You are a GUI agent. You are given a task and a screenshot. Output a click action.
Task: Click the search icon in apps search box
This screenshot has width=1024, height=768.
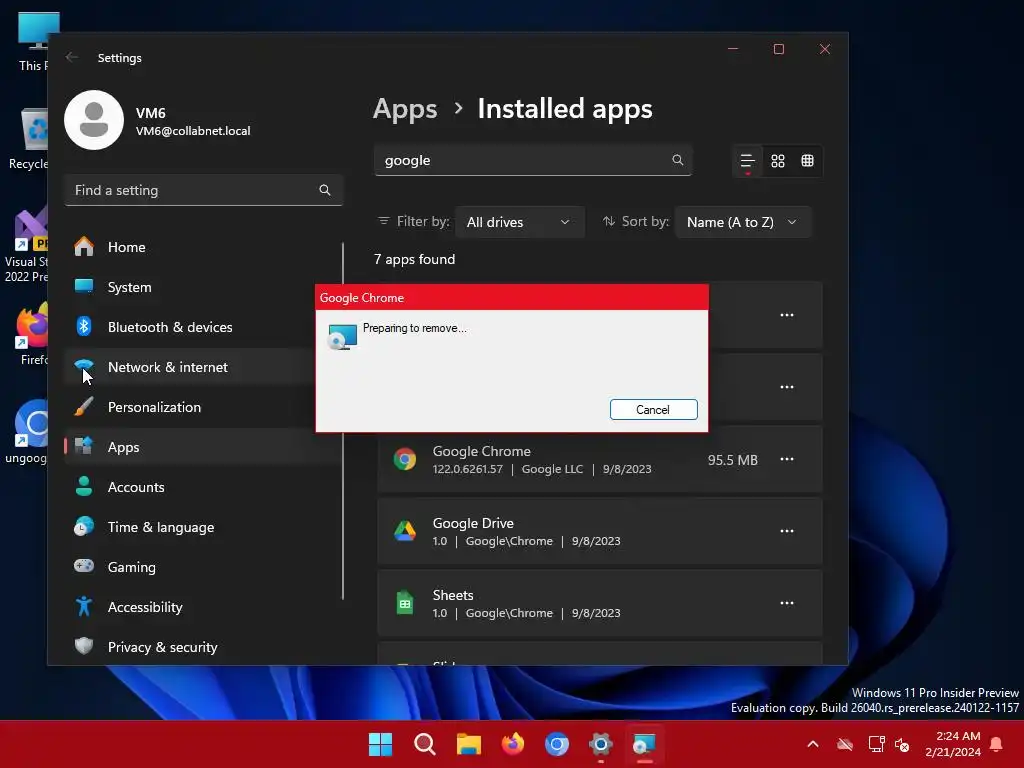[x=677, y=160]
